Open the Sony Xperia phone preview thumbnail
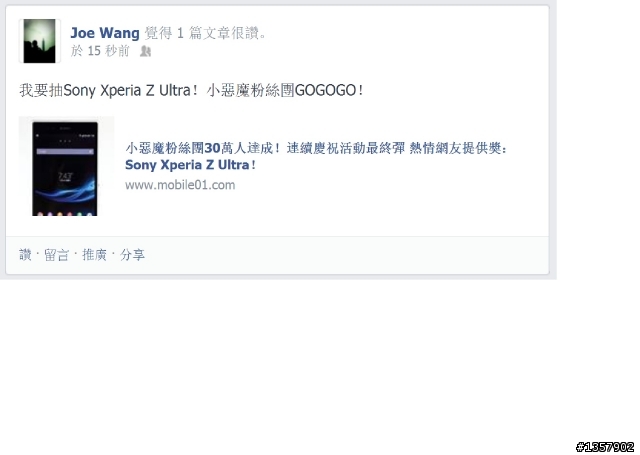This screenshot has width=640, height=455. (x=67, y=166)
